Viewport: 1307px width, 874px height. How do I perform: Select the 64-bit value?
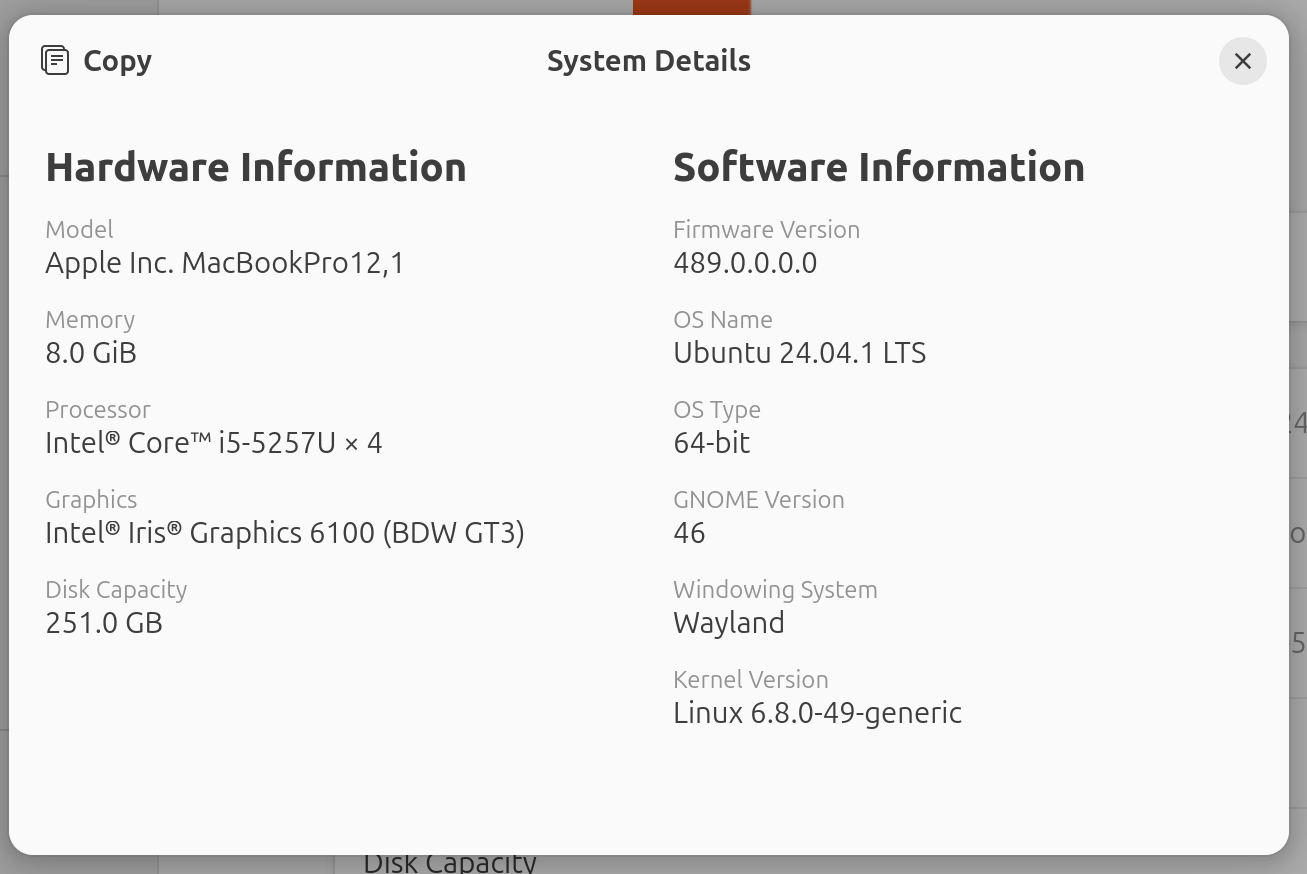712,443
